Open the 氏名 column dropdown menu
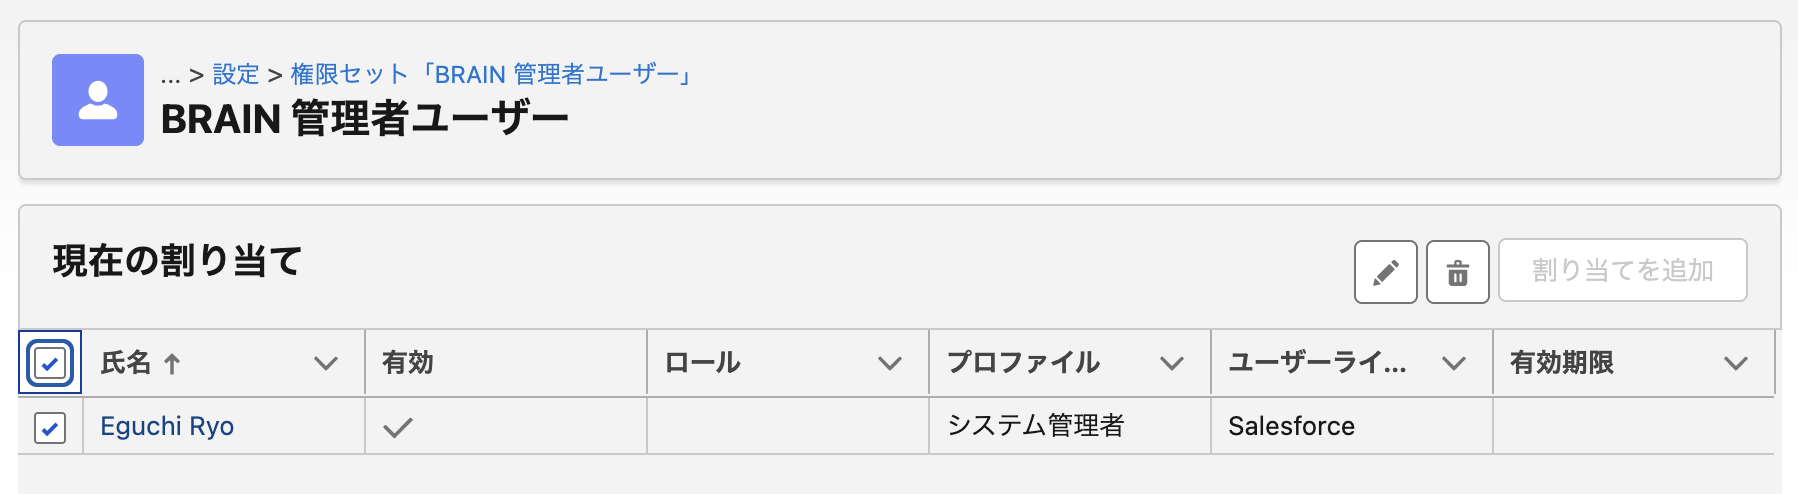This screenshot has height=494, width=1798. click(325, 364)
